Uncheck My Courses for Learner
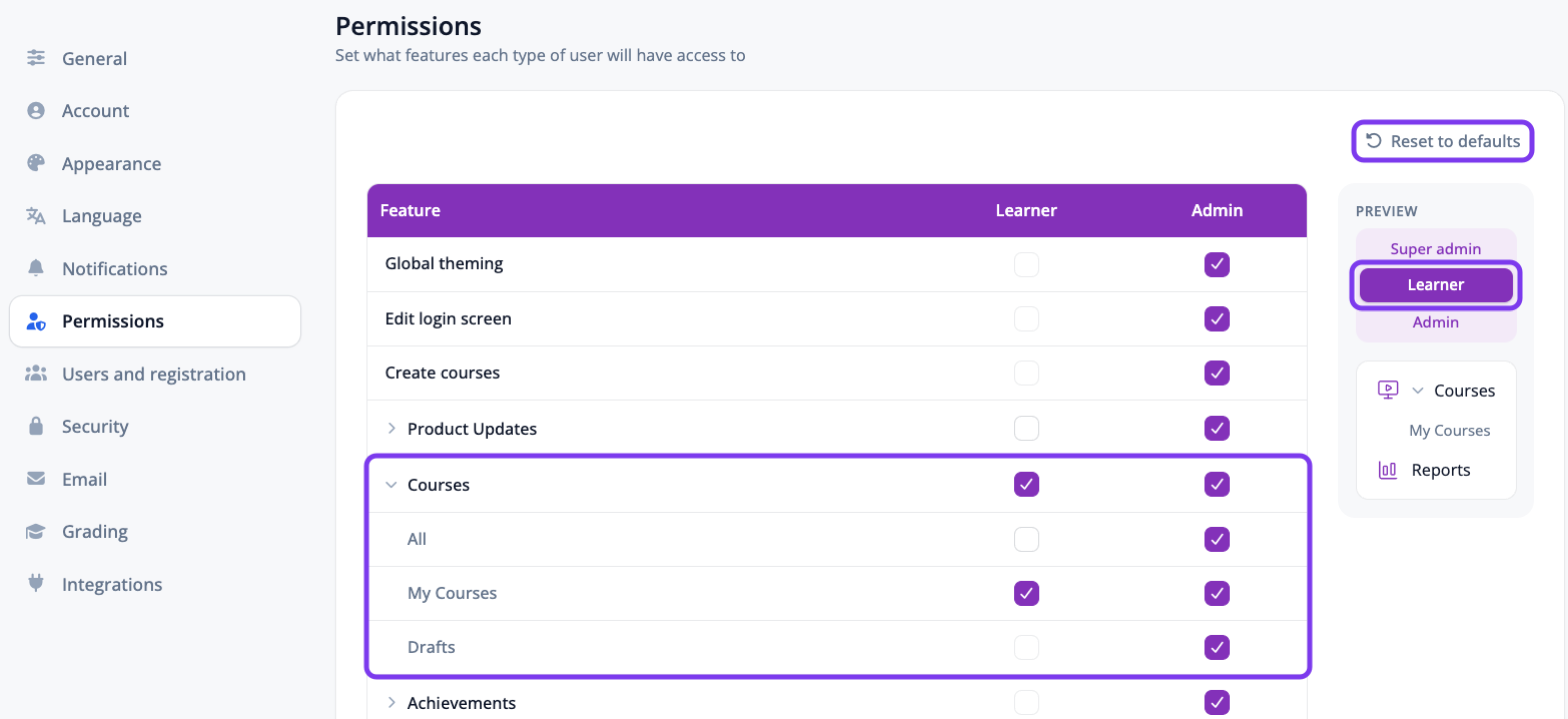1568x719 pixels. coord(1026,593)
